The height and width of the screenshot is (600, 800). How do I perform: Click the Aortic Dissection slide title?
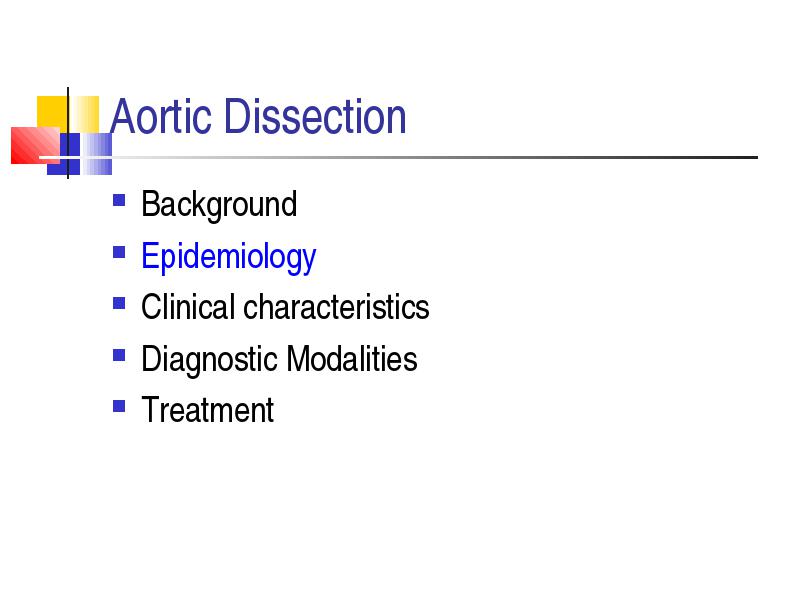point(258,117)
